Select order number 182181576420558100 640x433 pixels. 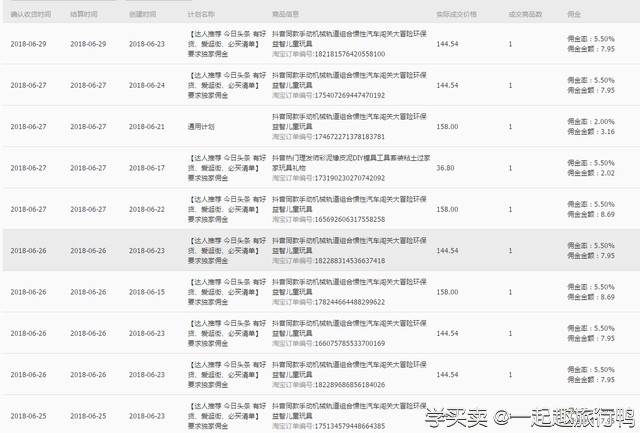[x=350, y=54]
